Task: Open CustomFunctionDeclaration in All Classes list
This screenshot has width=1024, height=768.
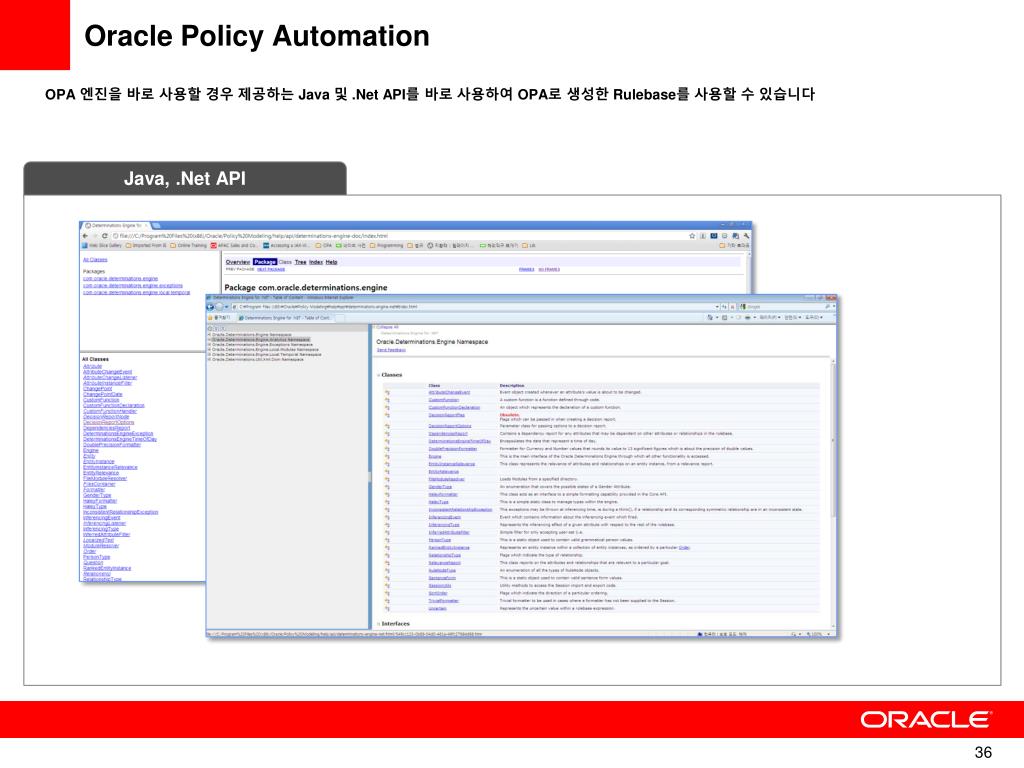Action: [114, 406]
